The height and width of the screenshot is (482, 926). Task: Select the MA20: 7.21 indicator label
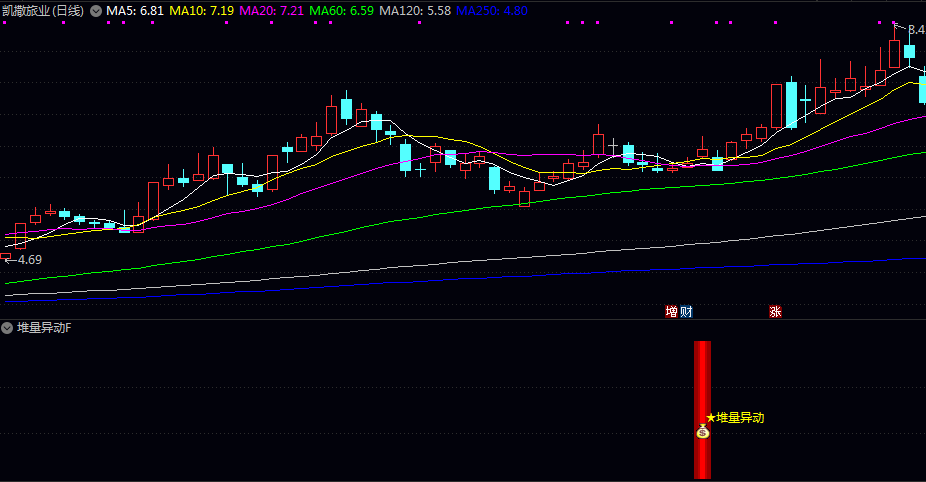[272, 11]
